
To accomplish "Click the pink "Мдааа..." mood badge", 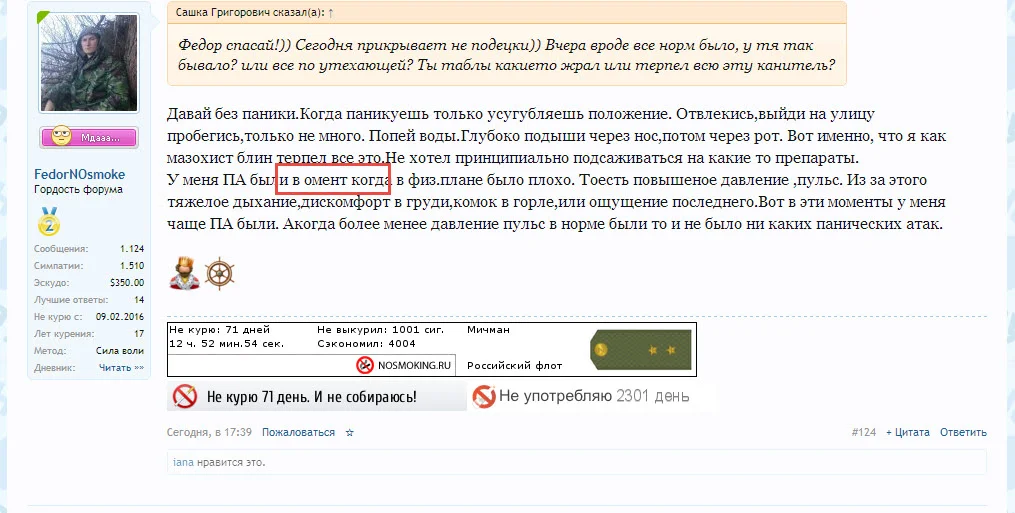I will (x=89, y=137).
